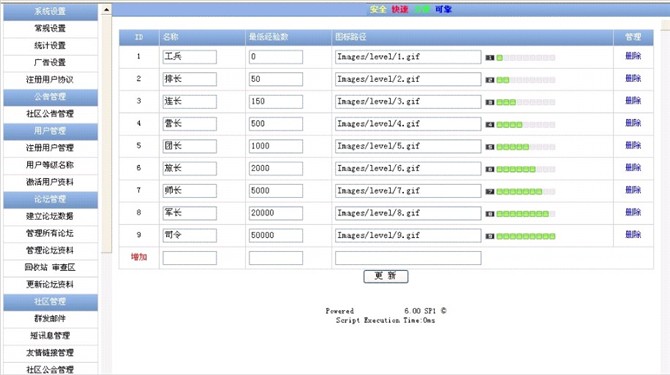Viewport: 670px width, 375px height.
Task: Focus the experience field showing 50
Action: click(276, 79)
